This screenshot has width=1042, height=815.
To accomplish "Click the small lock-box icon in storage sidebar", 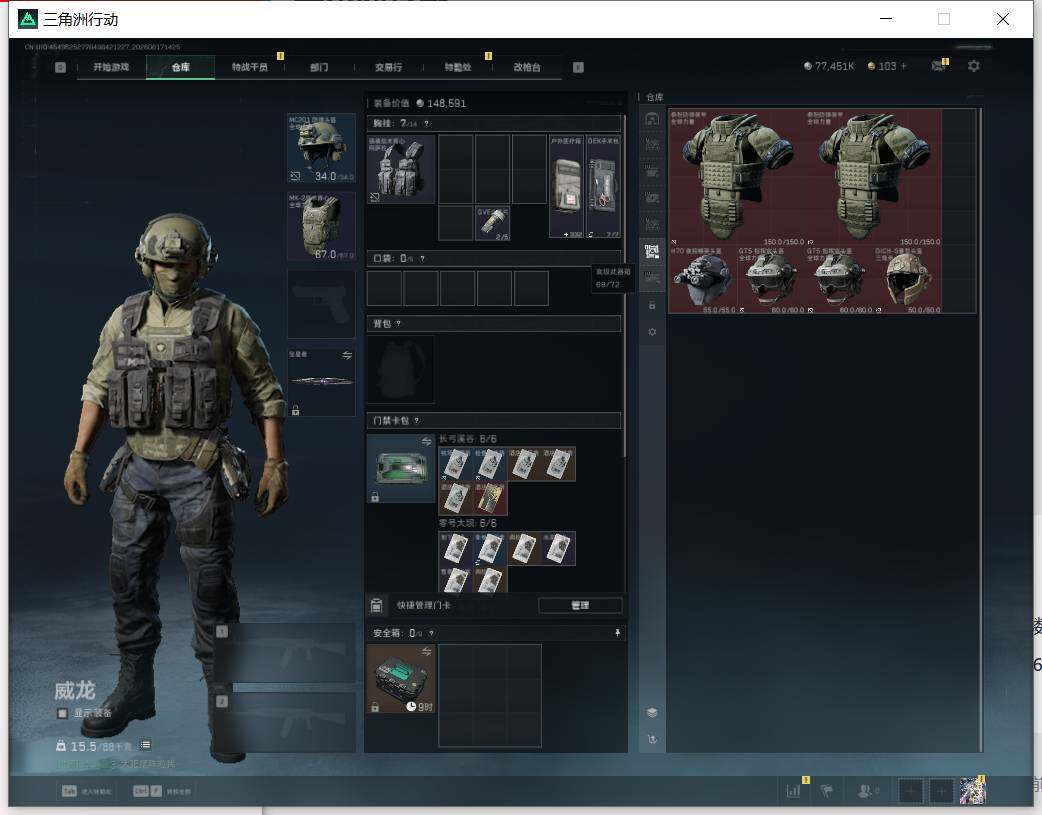I will (652, 305).
